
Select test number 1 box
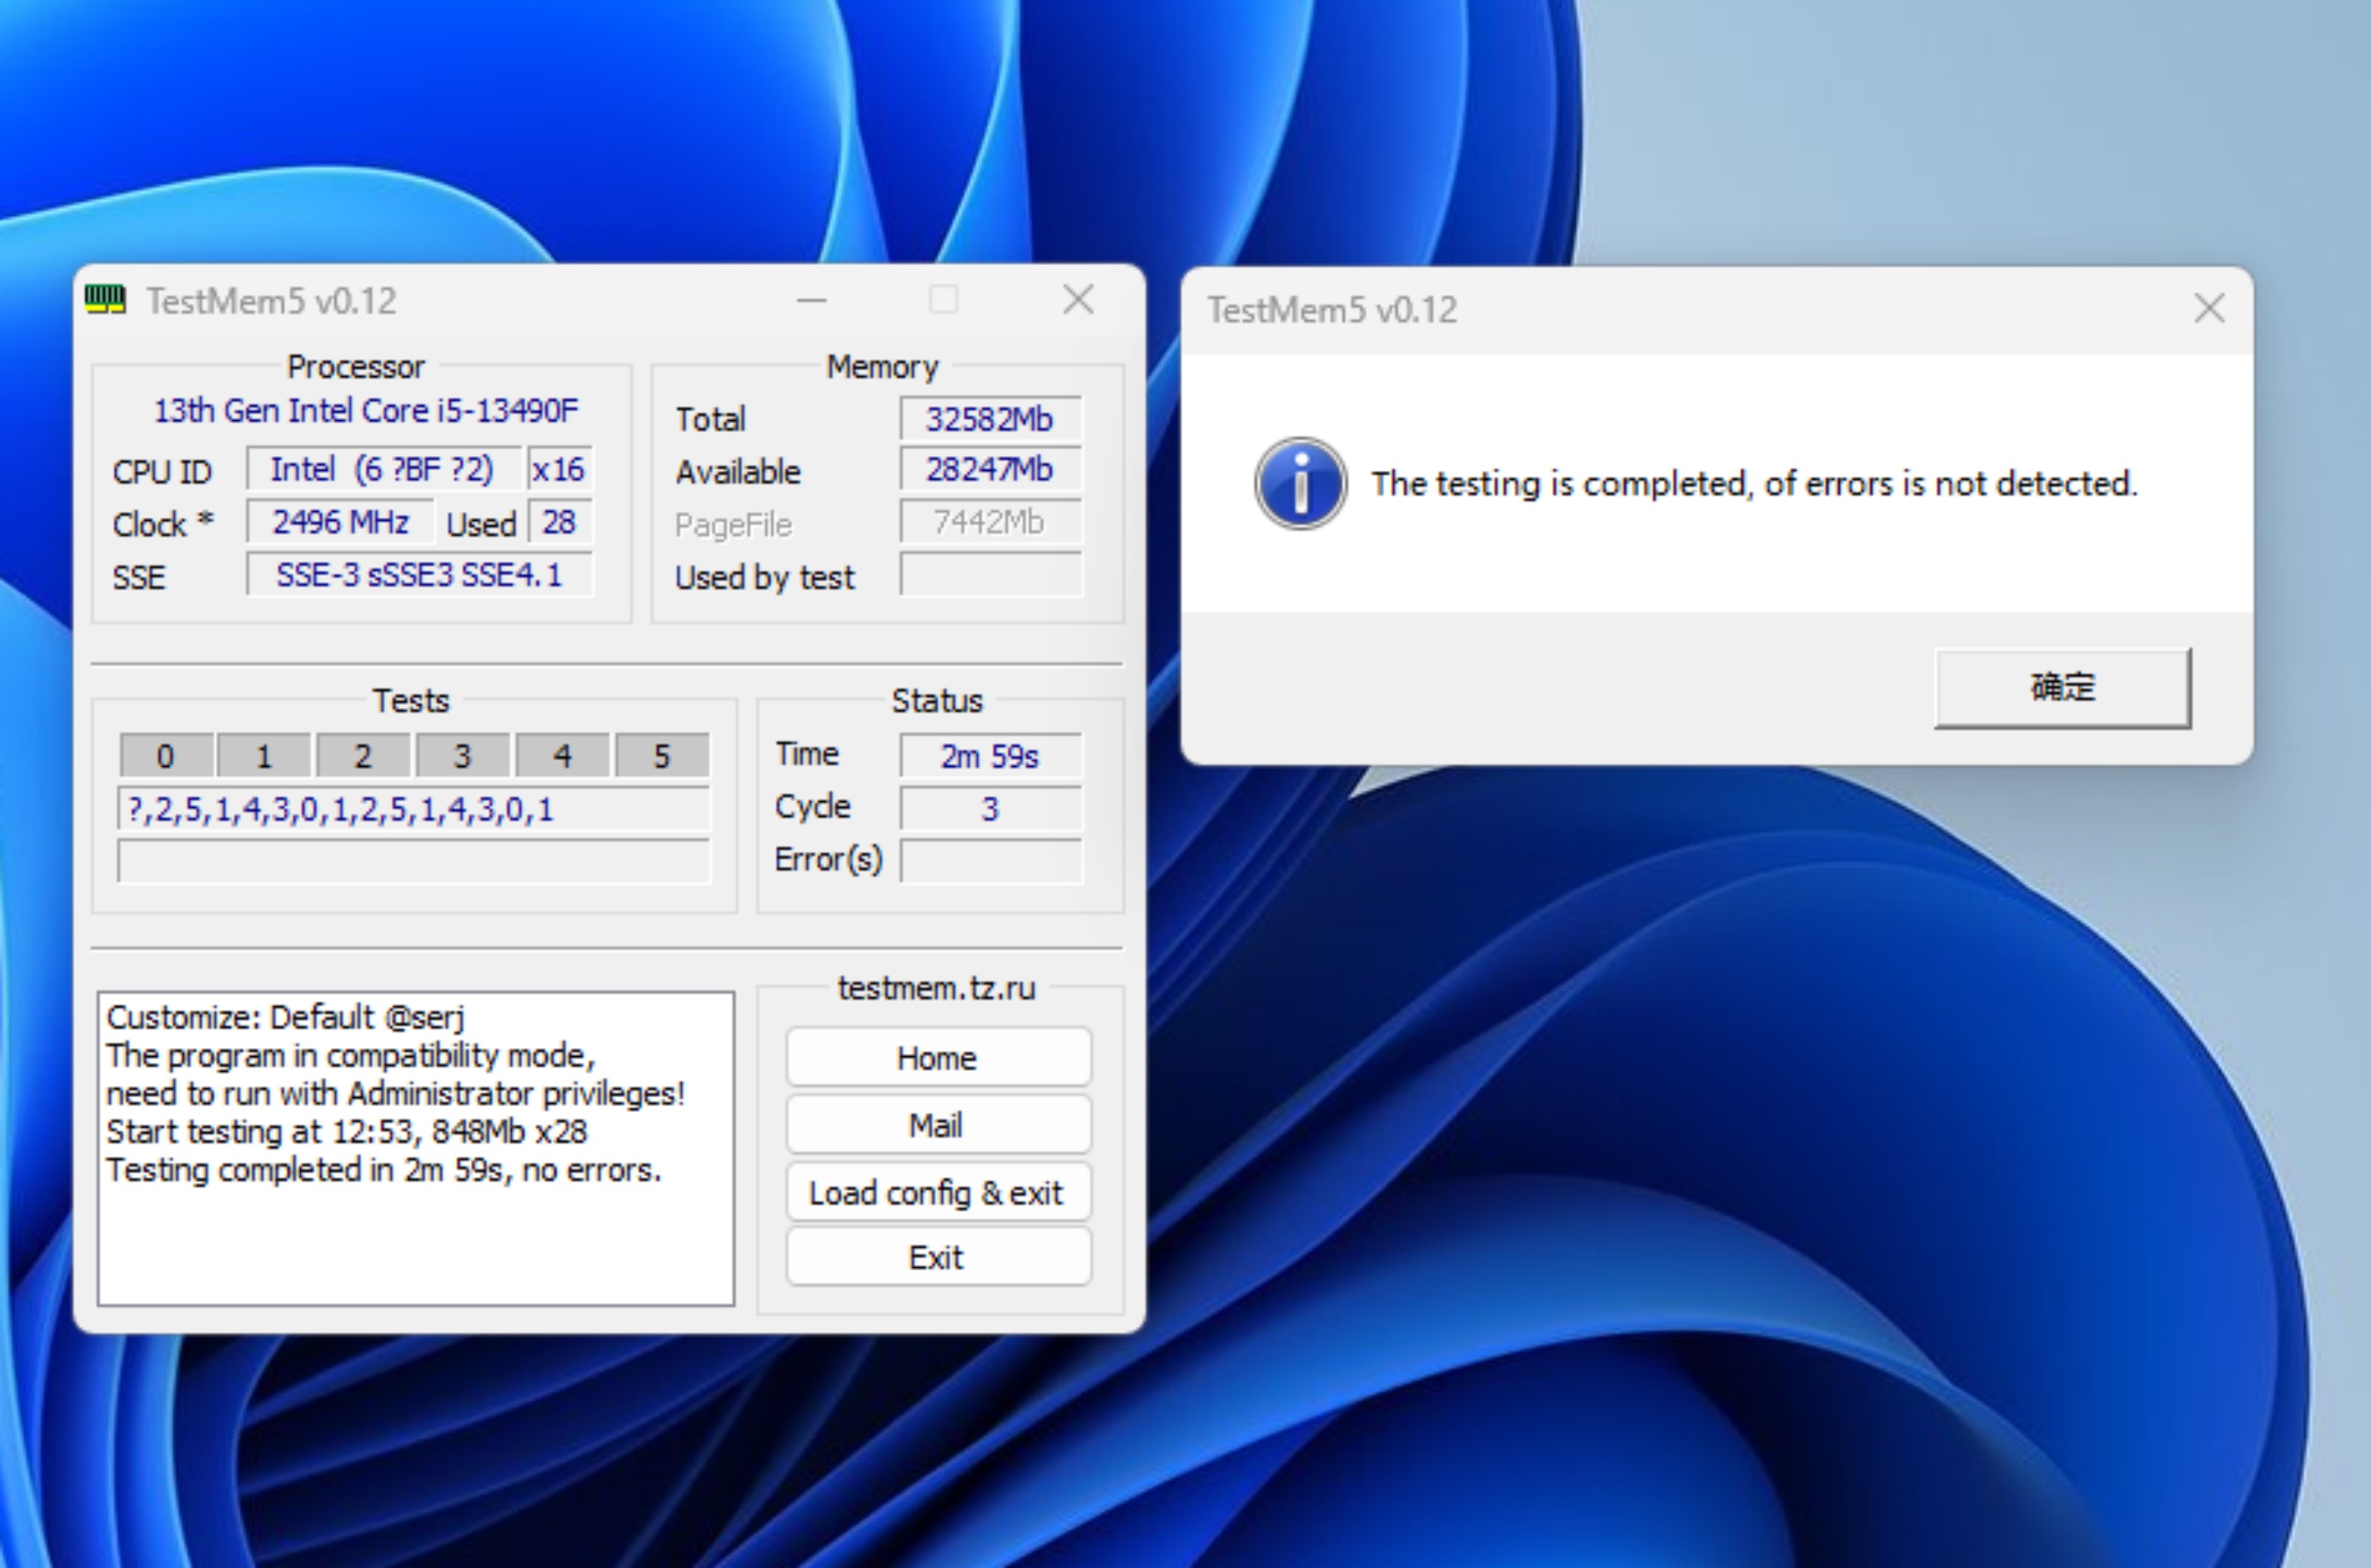tap(264, 756)
